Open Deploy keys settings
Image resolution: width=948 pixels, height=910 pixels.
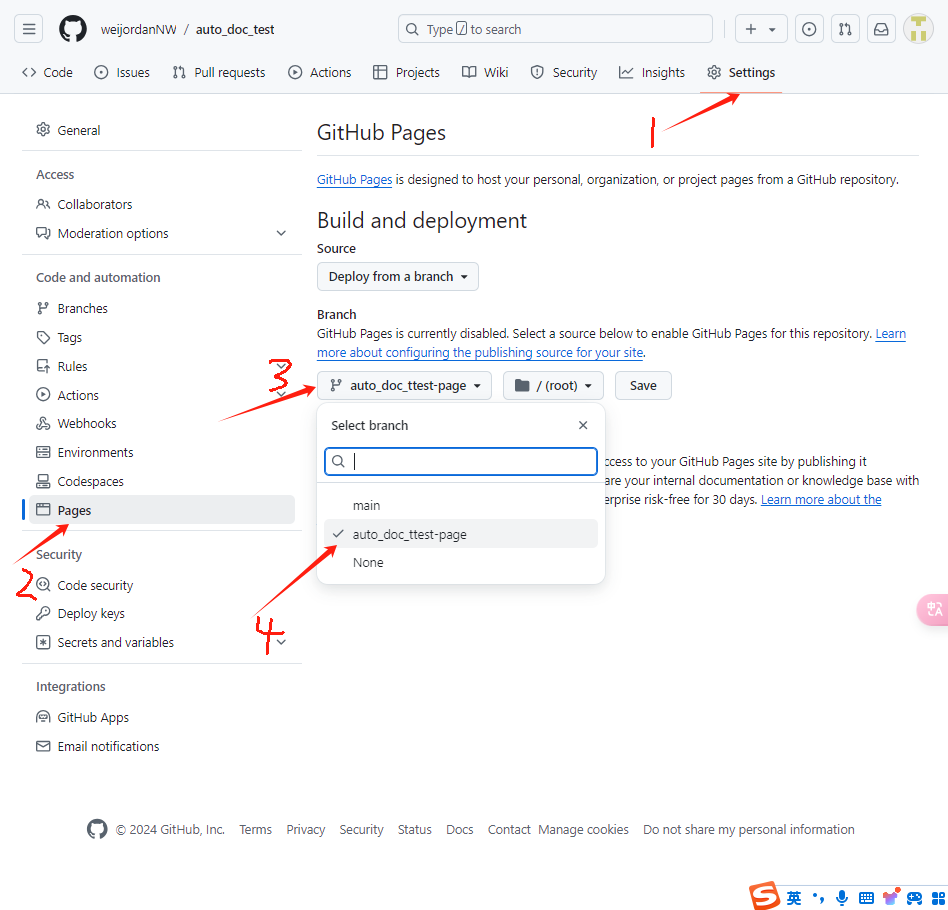[x=161, y=614]
